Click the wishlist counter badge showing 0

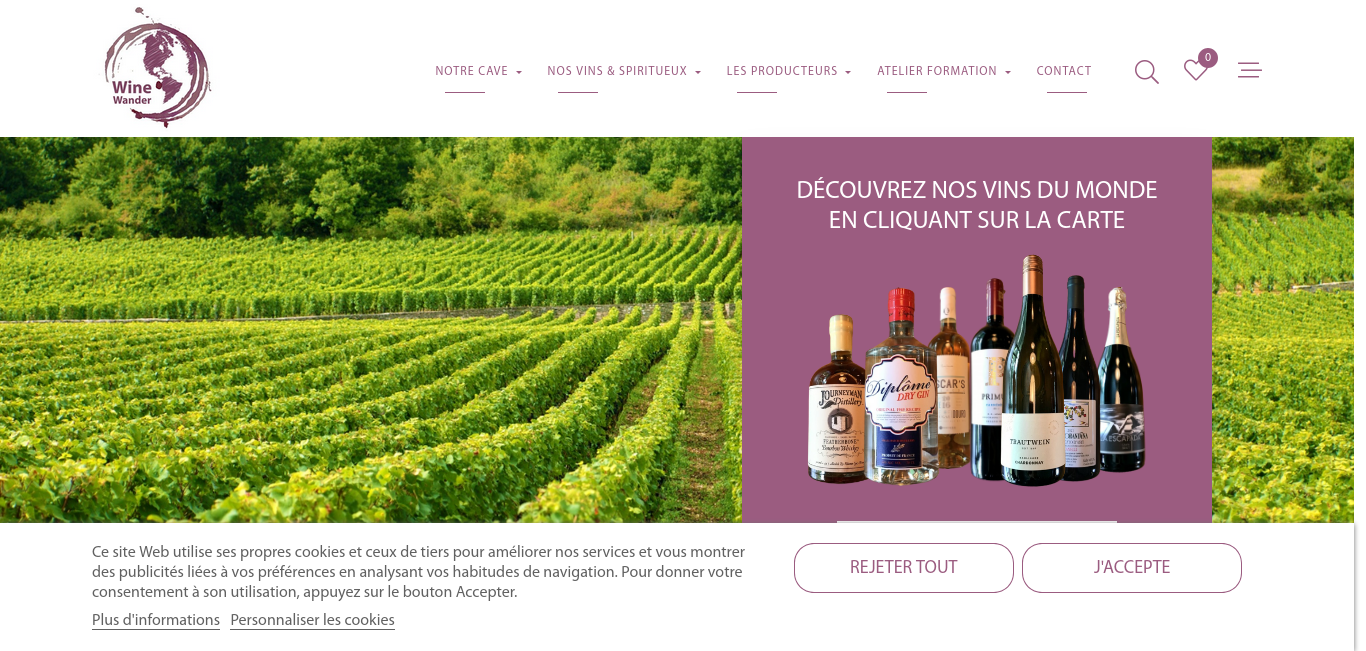[1208, 58]
